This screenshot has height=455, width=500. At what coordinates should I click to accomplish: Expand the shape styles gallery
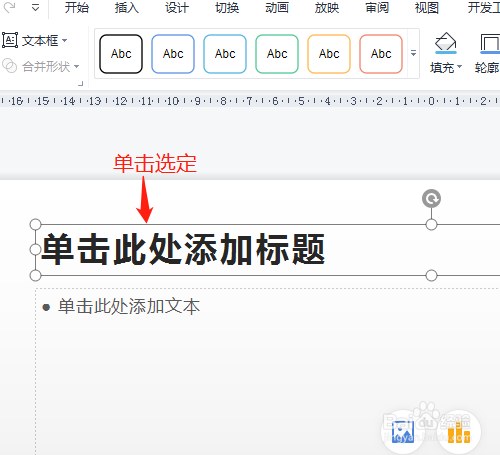pos(413,53)
